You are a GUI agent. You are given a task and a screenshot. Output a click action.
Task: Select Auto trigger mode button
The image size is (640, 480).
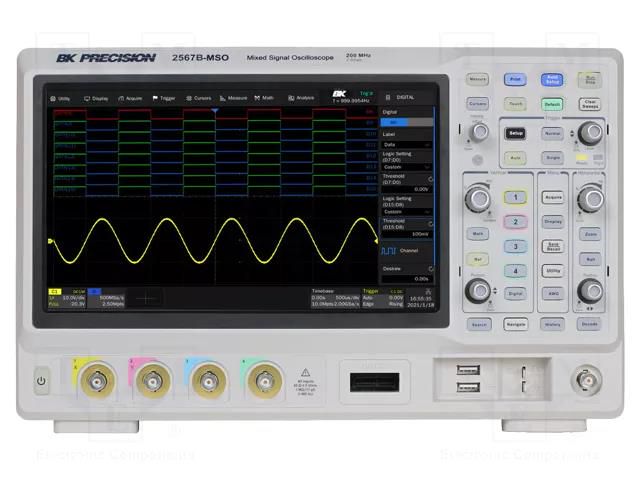pos(515,158)
